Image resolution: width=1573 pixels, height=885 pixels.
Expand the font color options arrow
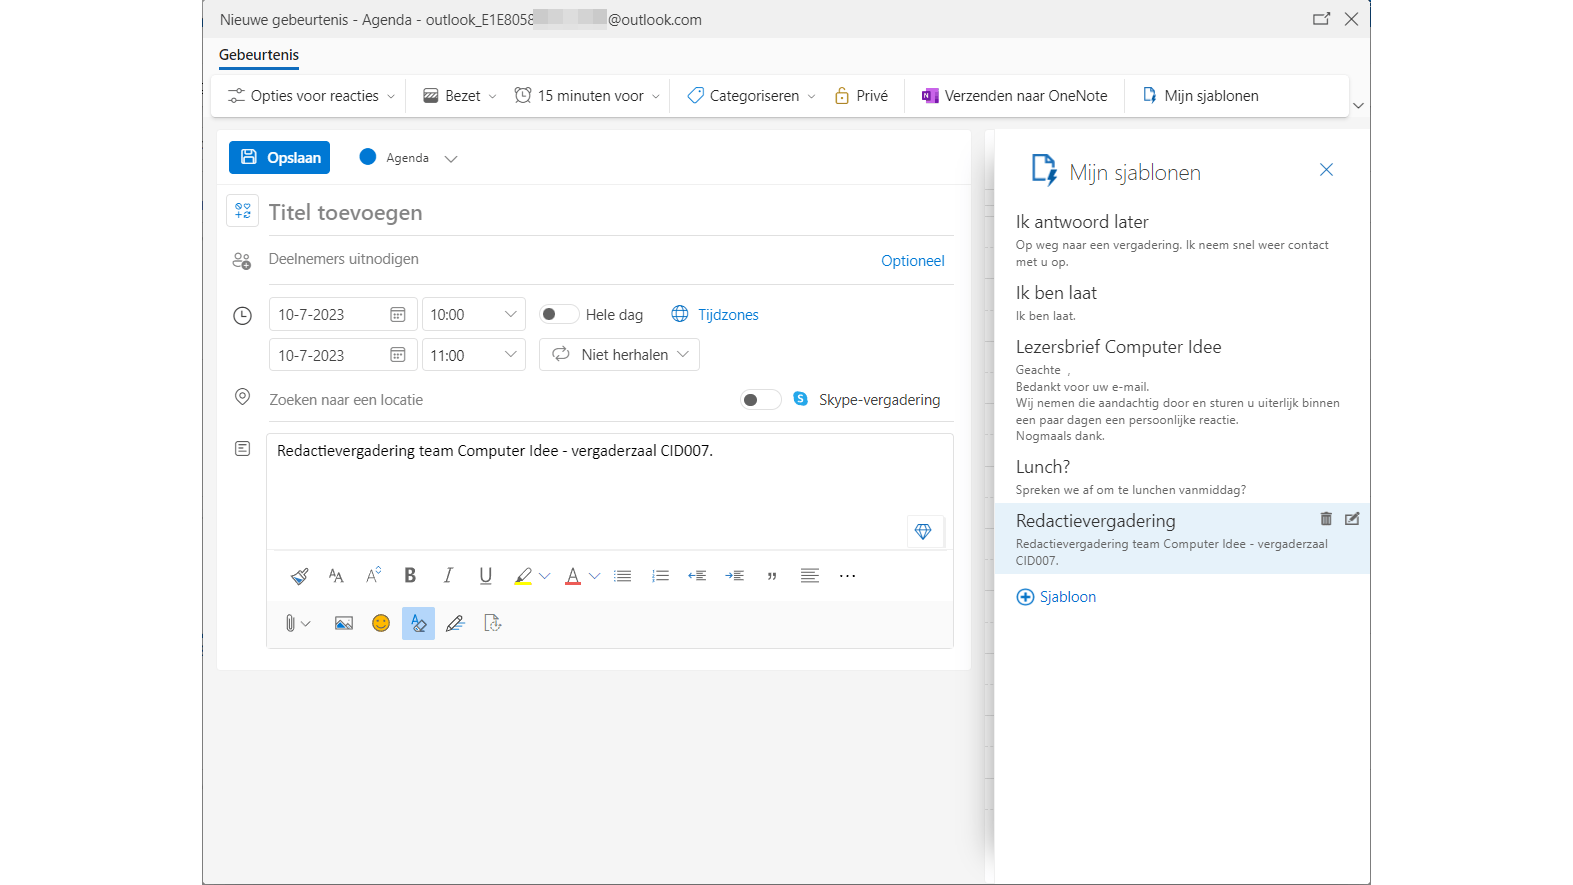pos(595,576)
